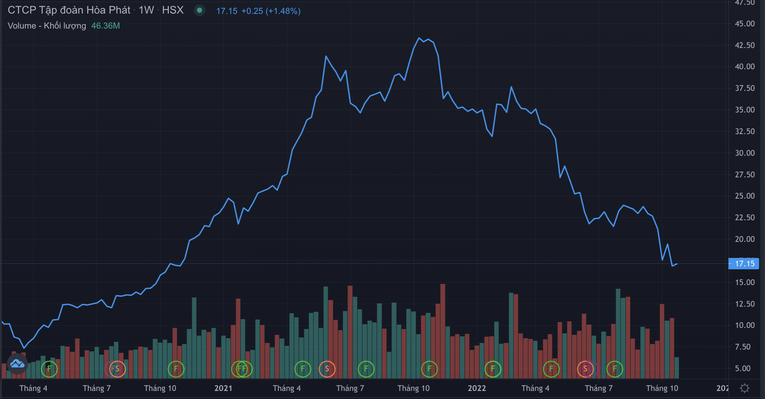The image size is (765, 399).
Task: Click the 30.00 price axis label
Action: point(745,153)
